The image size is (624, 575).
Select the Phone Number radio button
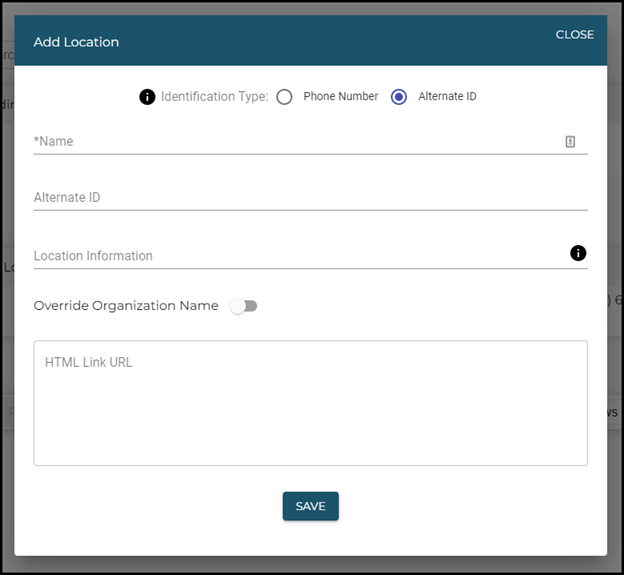[285, 97]
